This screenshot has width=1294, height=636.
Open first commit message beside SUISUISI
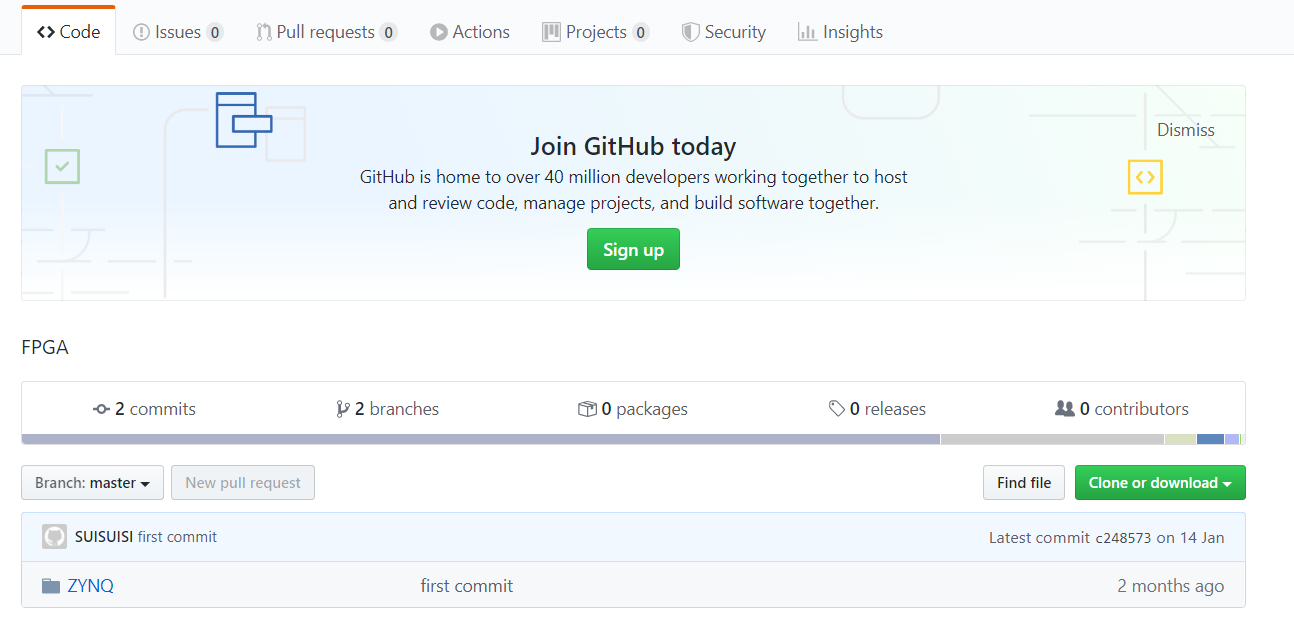177,537
